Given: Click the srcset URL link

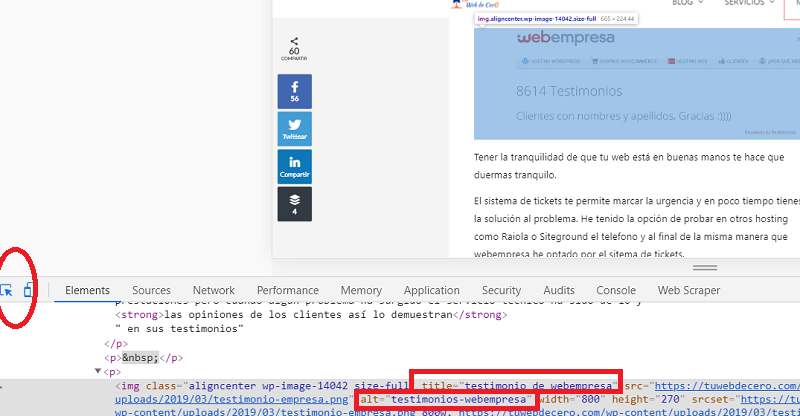Looking at the screenshot, I should tap(770, 399).
